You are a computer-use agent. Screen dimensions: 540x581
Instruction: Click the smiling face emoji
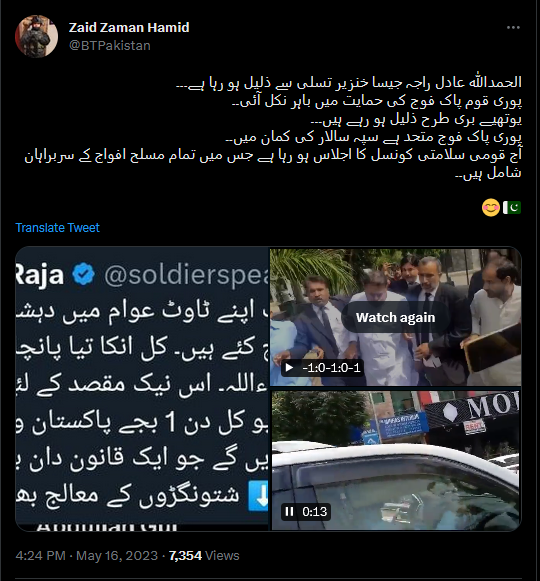tap(491, 208)
